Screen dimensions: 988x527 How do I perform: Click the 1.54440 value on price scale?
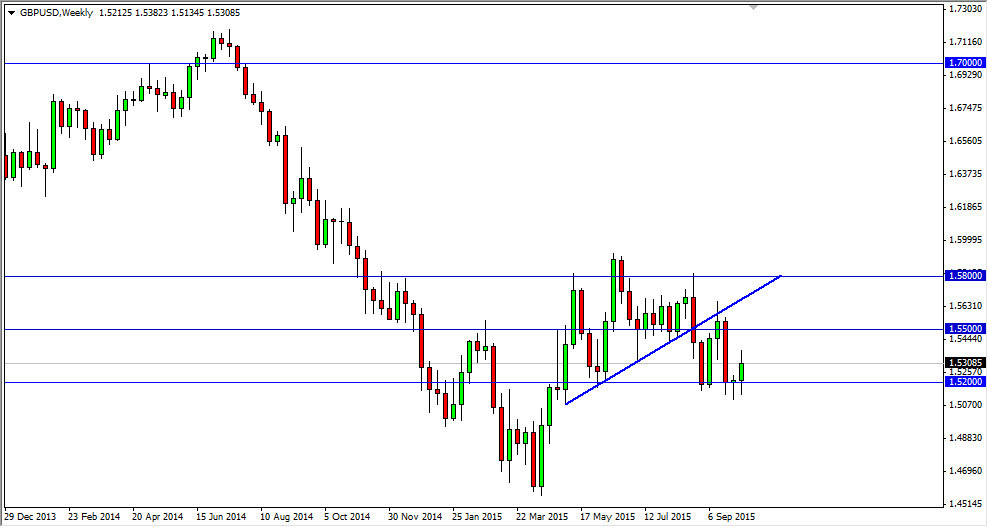click(966, 339)
